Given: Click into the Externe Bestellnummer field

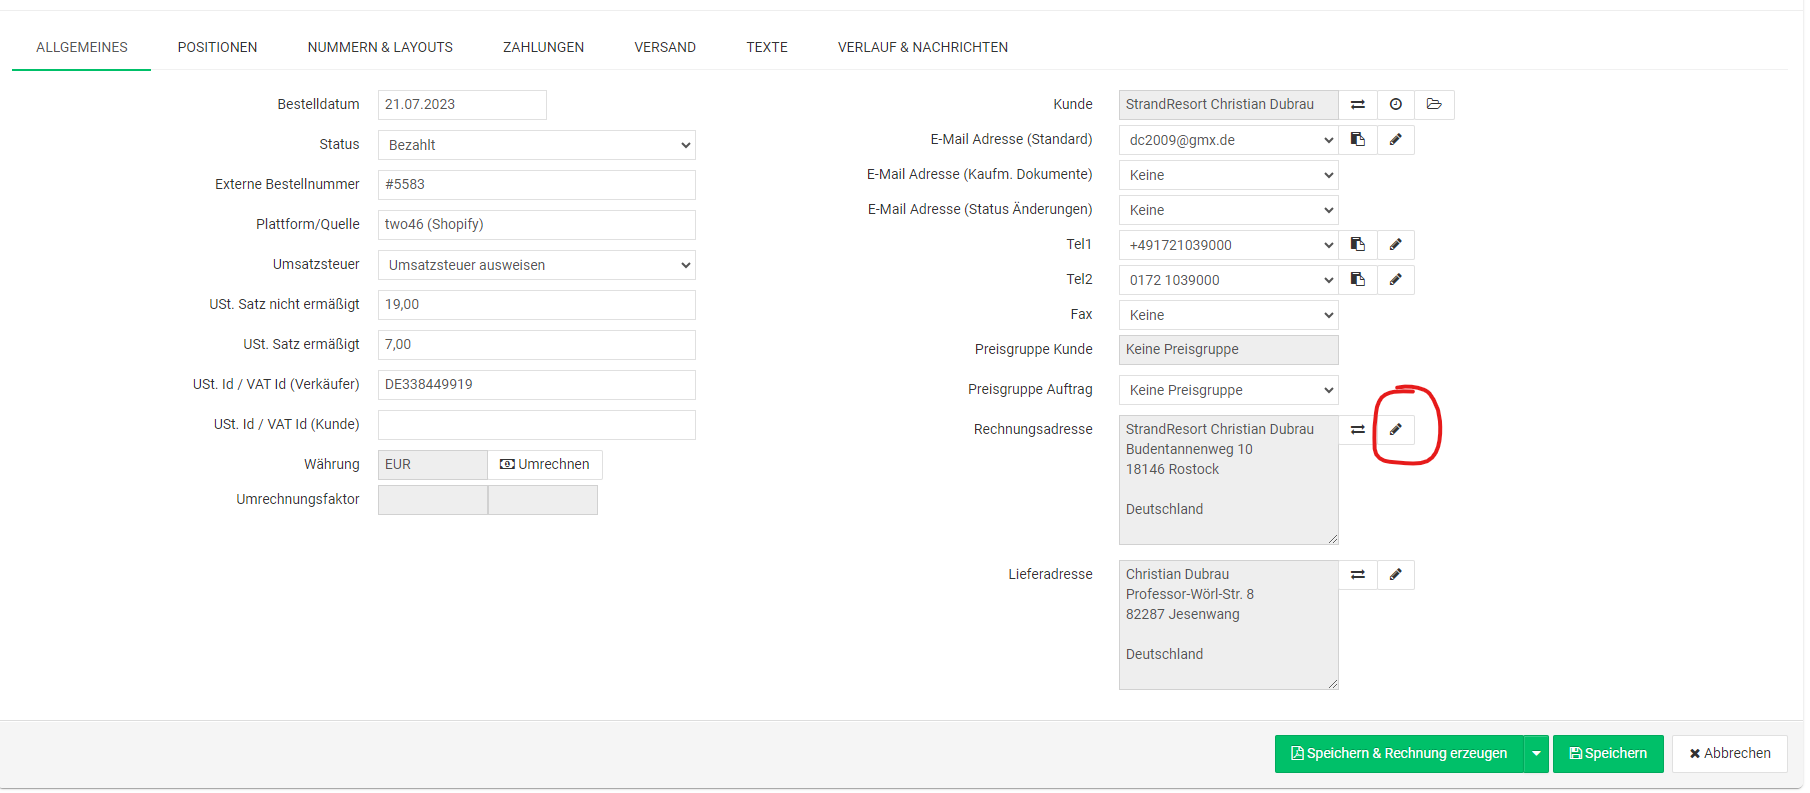Looking at the screenshot, I should [536, 185].
